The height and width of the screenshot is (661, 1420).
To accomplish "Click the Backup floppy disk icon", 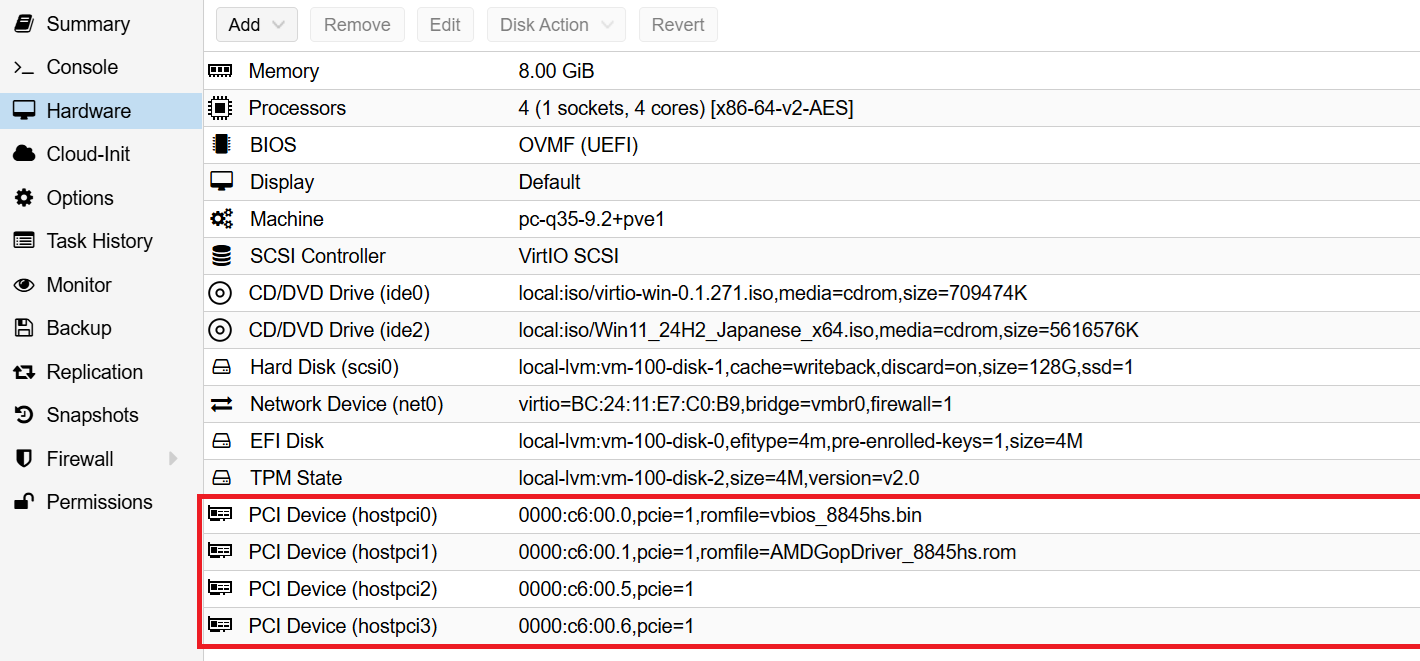I will click(x=24, y=328).
